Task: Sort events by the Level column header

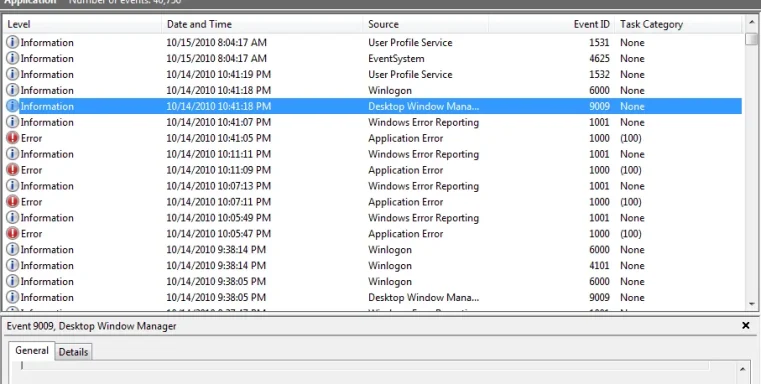Action: tap(82, 24)
